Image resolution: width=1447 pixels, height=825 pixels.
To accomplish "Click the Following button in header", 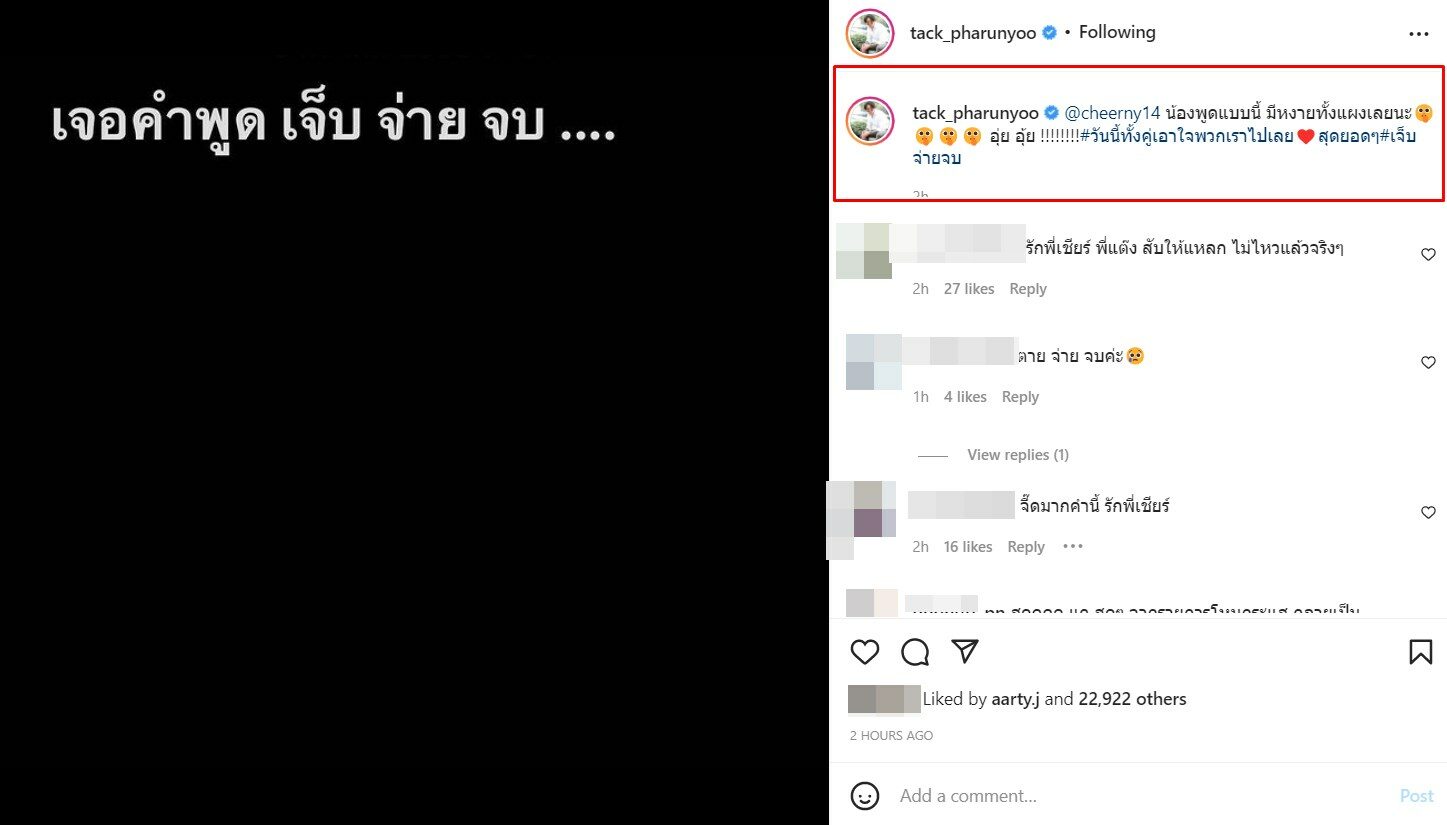I will 1117,32.
